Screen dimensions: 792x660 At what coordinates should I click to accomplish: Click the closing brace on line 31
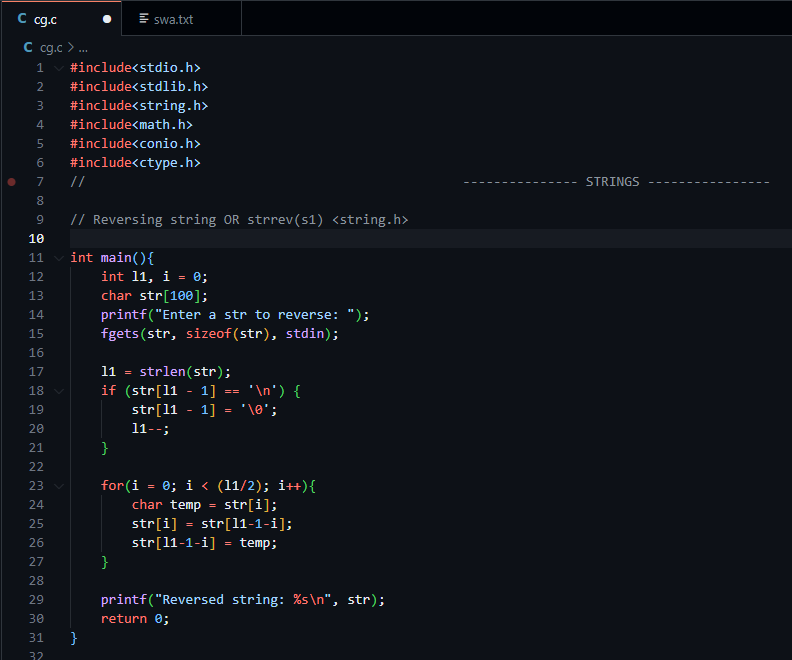(74, 638)
